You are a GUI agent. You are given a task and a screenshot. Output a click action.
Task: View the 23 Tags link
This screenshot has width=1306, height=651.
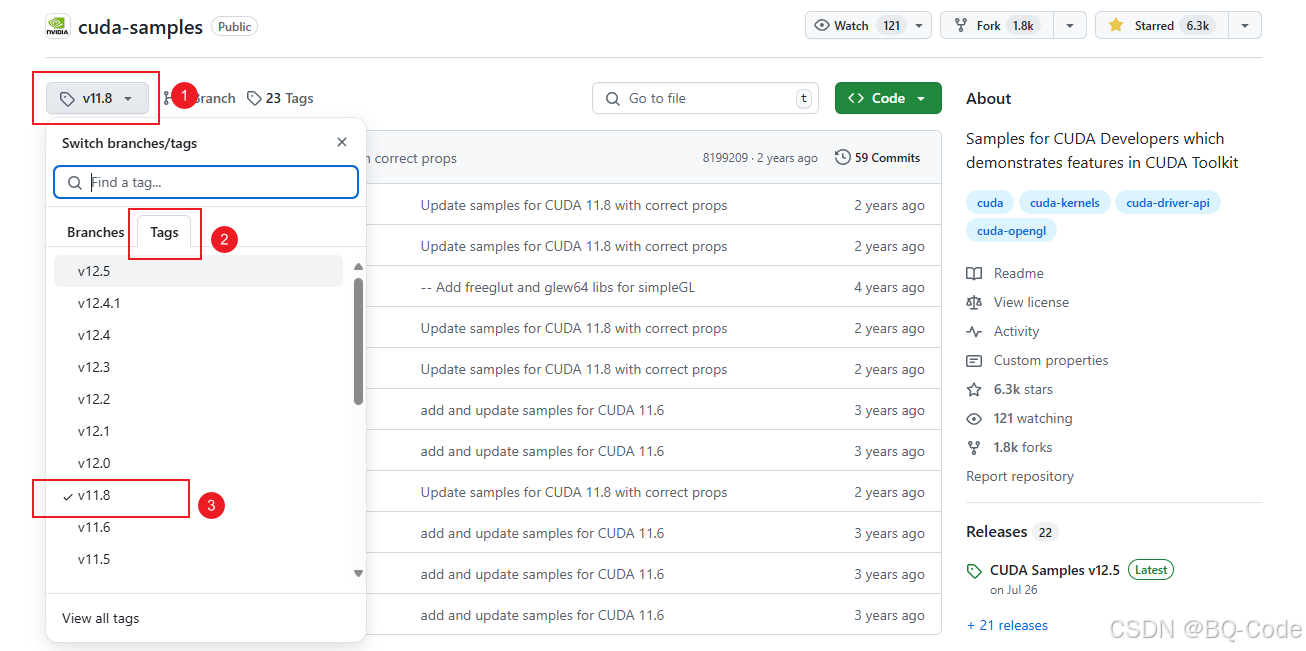[x=281, y=98]
